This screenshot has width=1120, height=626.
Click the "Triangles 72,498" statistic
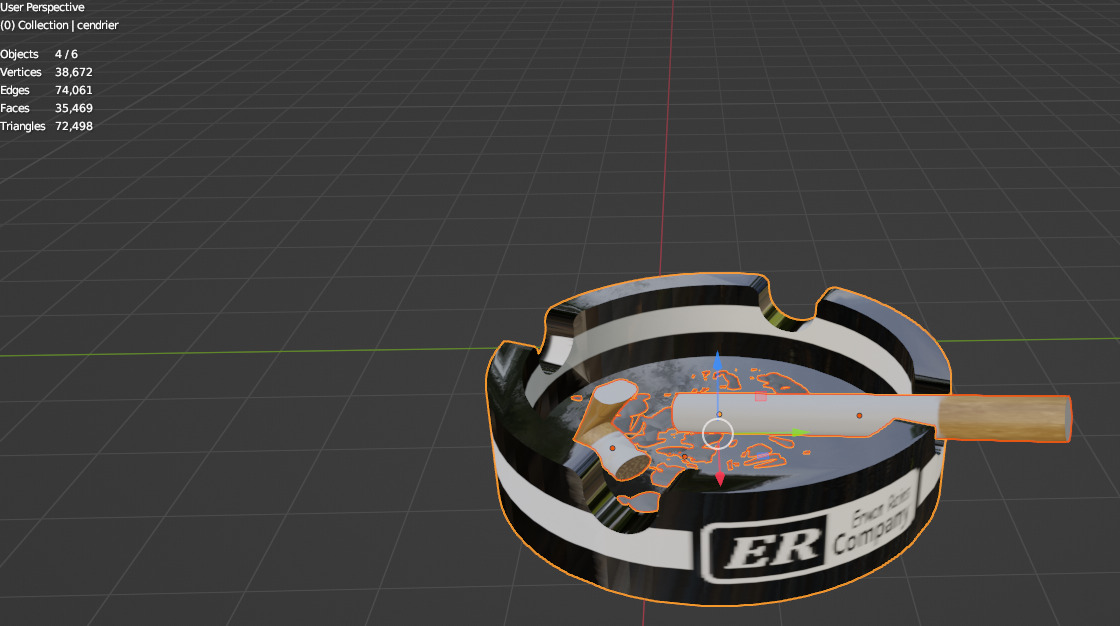[46, 126]
